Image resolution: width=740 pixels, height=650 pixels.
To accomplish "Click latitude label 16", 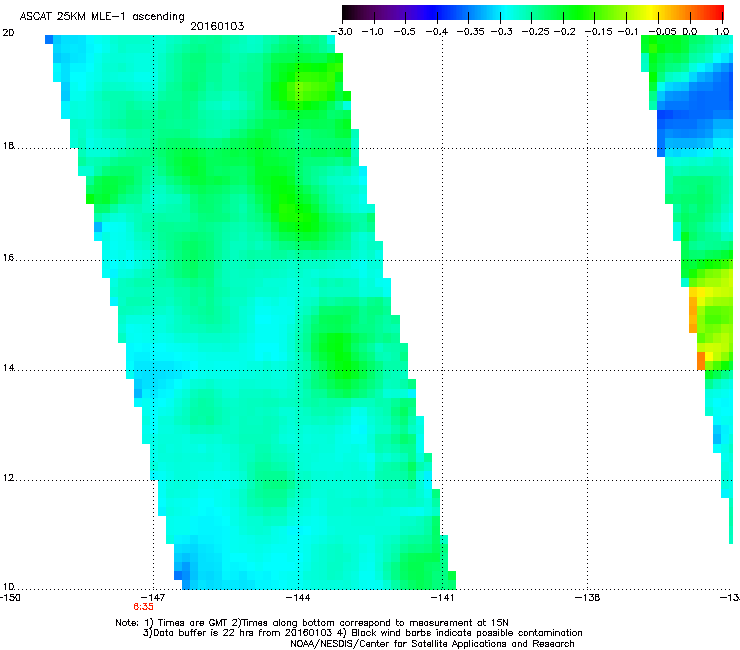I will pyautogui.click(x=8, y=258).
